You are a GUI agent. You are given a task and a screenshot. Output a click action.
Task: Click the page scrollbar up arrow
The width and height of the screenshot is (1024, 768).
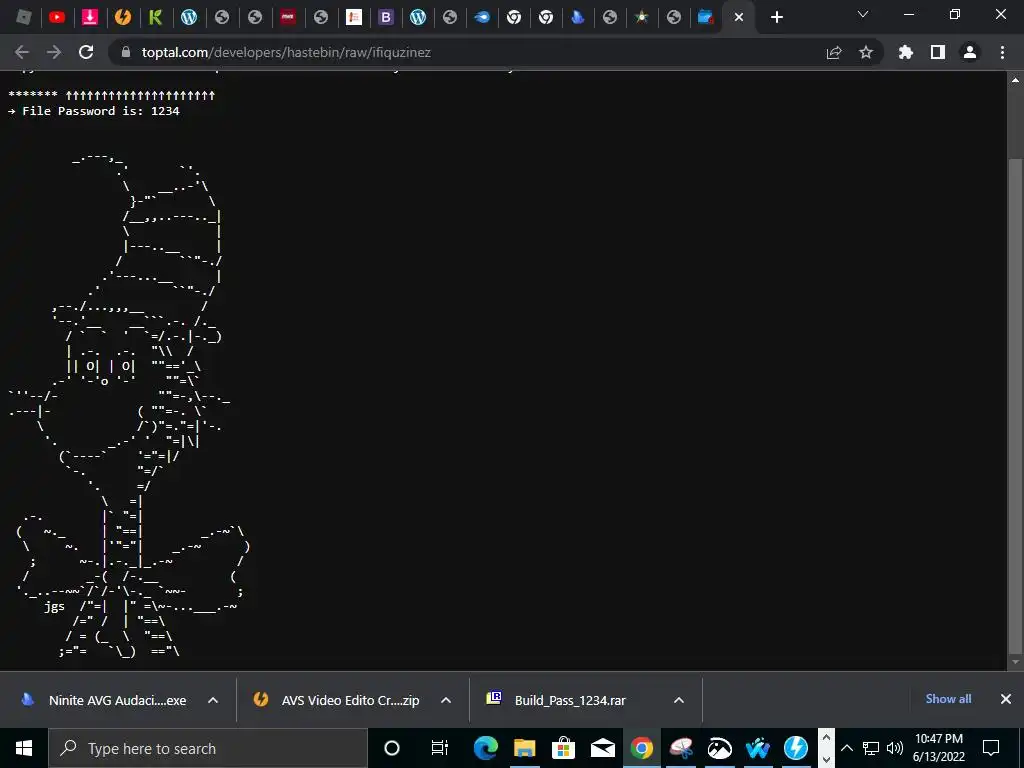1015,80
